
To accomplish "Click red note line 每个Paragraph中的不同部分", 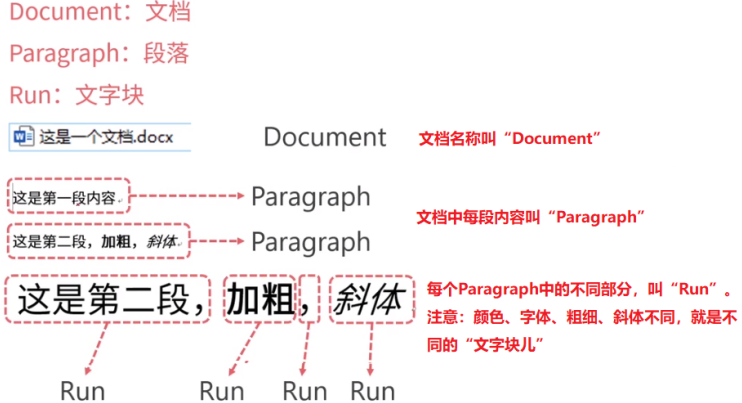I will point(580,289).
